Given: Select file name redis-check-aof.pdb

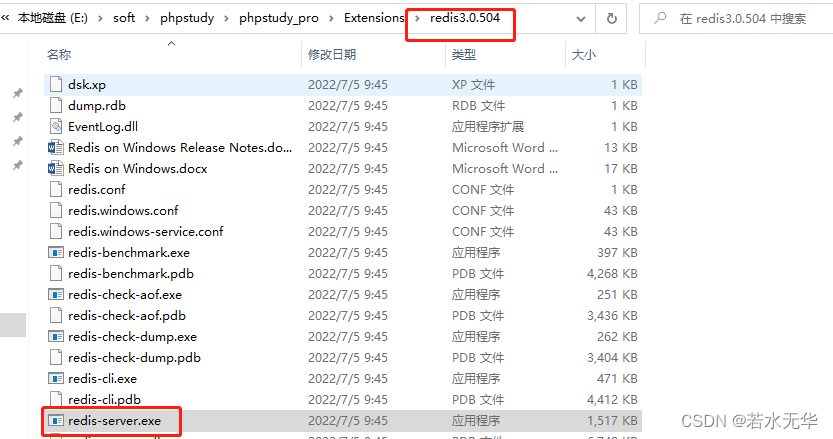Looking at the screenshot, I should [x=127, y=315].
